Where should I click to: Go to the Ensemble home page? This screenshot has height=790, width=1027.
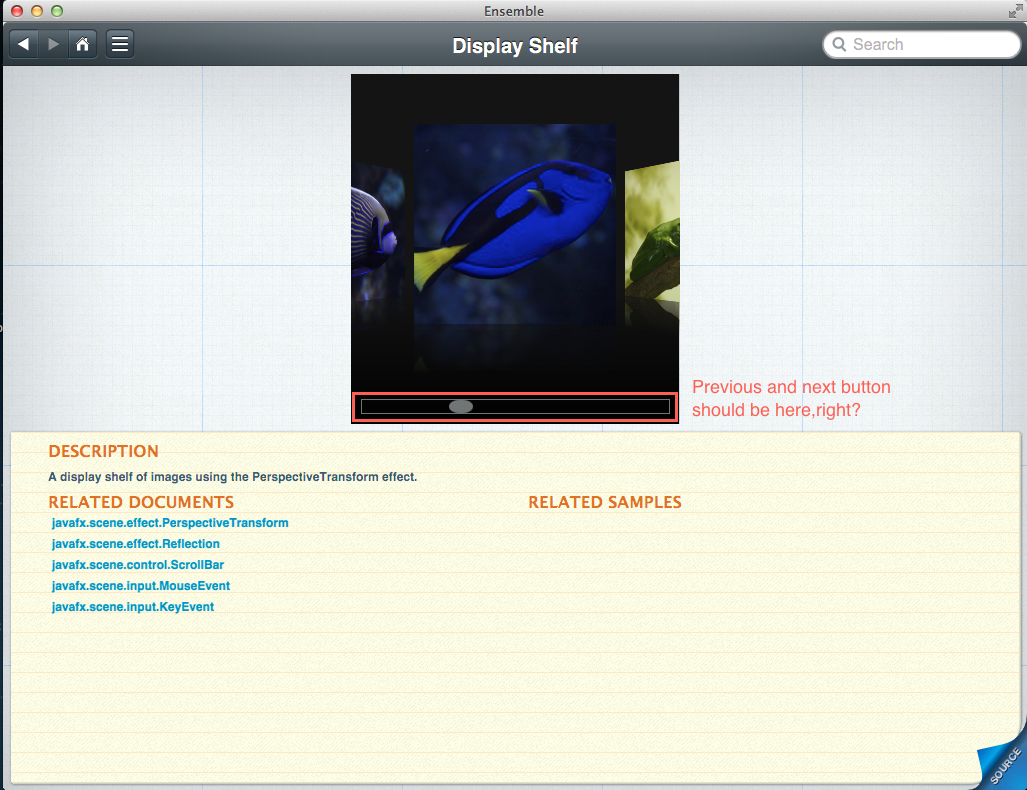click(82, 44)
